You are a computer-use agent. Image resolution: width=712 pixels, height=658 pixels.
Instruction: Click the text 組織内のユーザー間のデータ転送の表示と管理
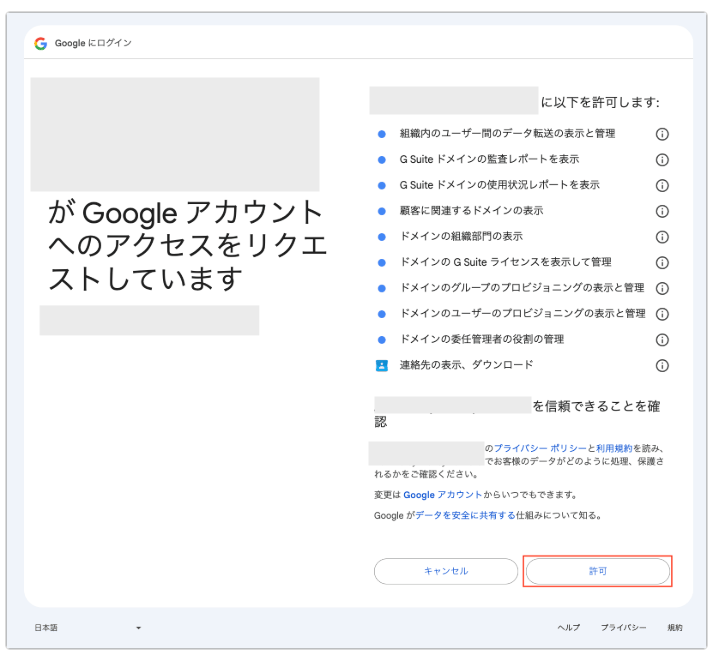coord(507,134)
